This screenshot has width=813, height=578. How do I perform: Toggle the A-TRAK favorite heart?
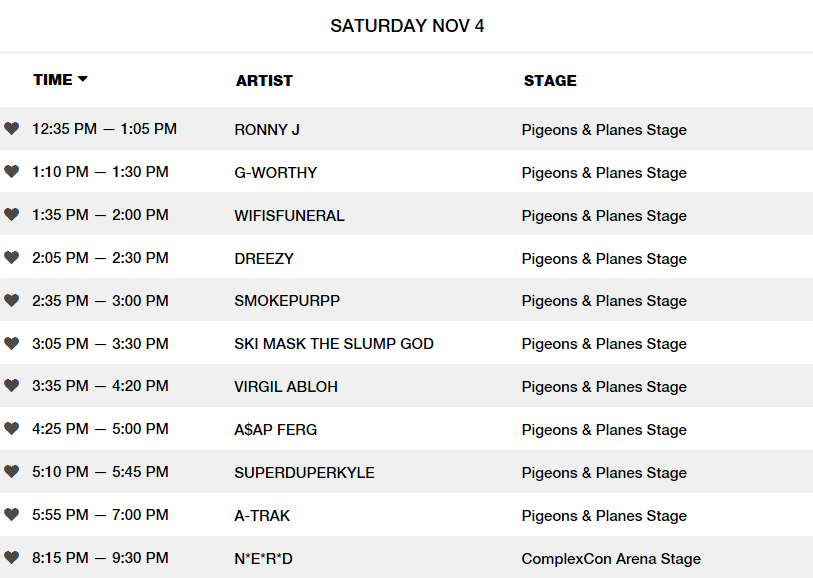[x=11, y=514]
